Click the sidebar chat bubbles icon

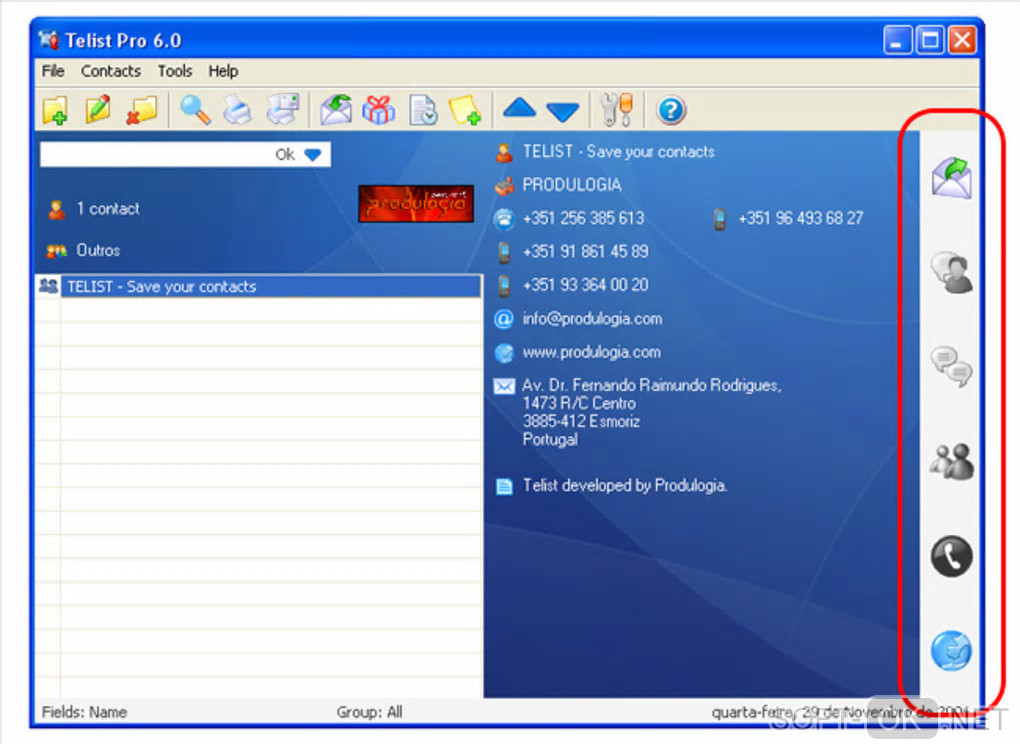tap(951, 367)
